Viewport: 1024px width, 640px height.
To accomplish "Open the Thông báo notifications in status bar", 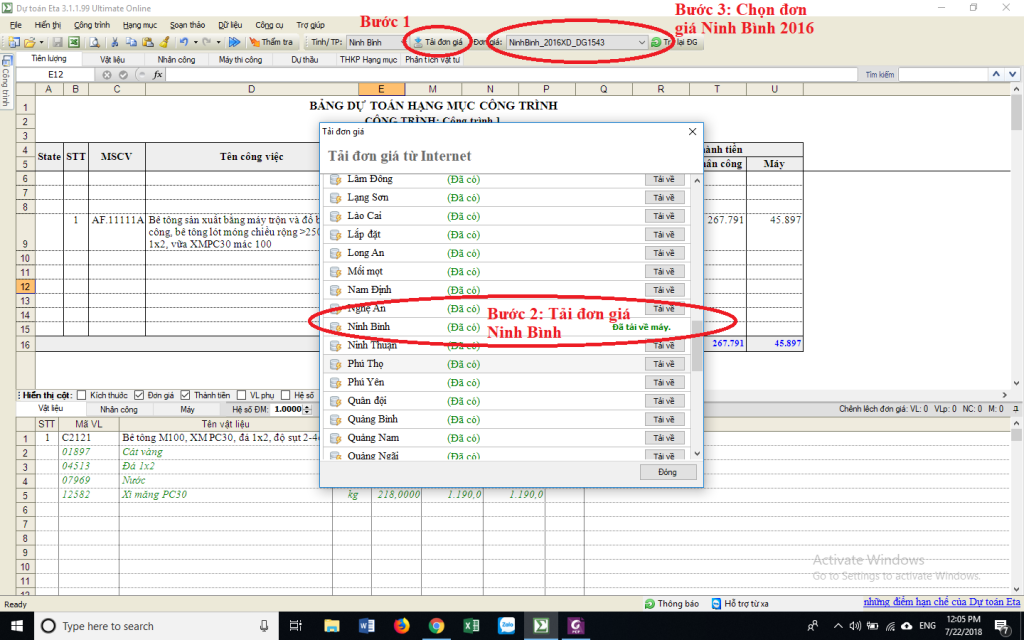I will click(671, 604).
